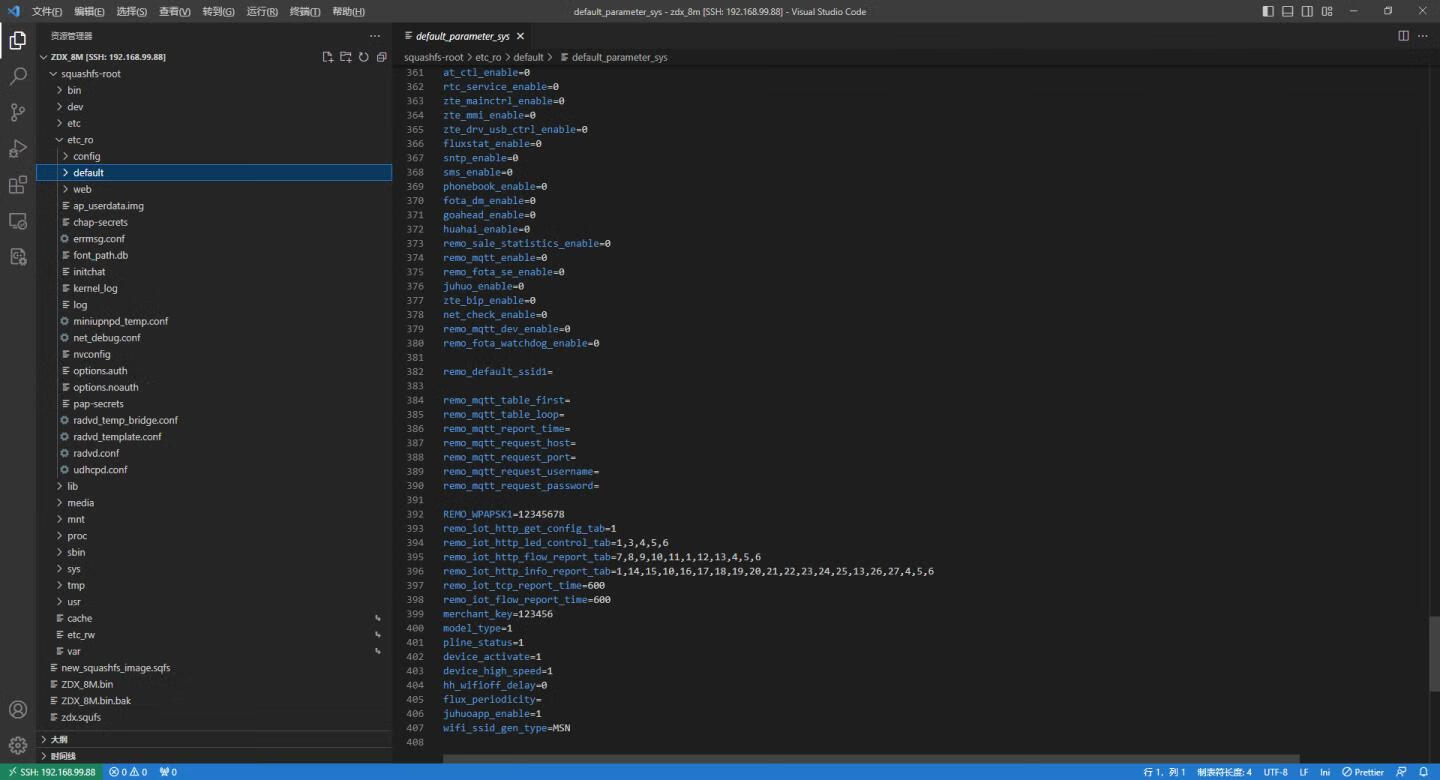This screenshot has height=780, width=1440.
Task: Click etc_ro breadcrumb segment
Action: tap(488, 57)
